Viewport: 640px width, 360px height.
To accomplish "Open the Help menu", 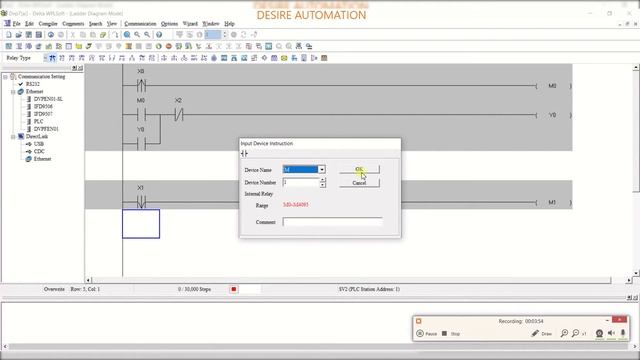I will [229, 24].
